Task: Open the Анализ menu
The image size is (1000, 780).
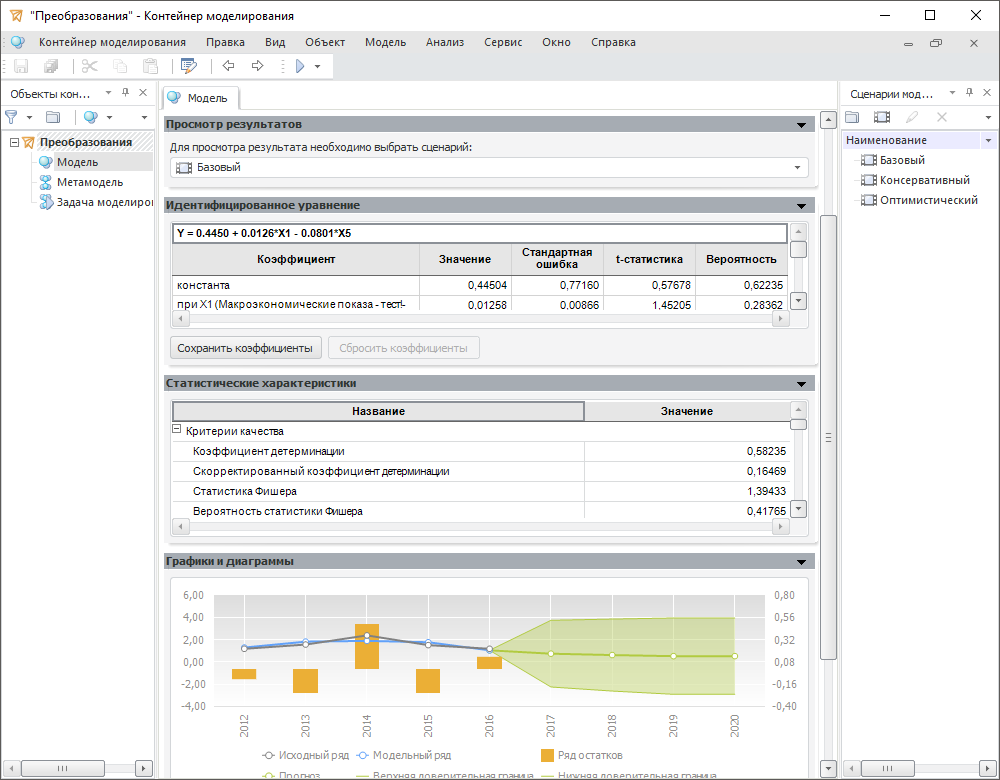Action: point(444,42)
